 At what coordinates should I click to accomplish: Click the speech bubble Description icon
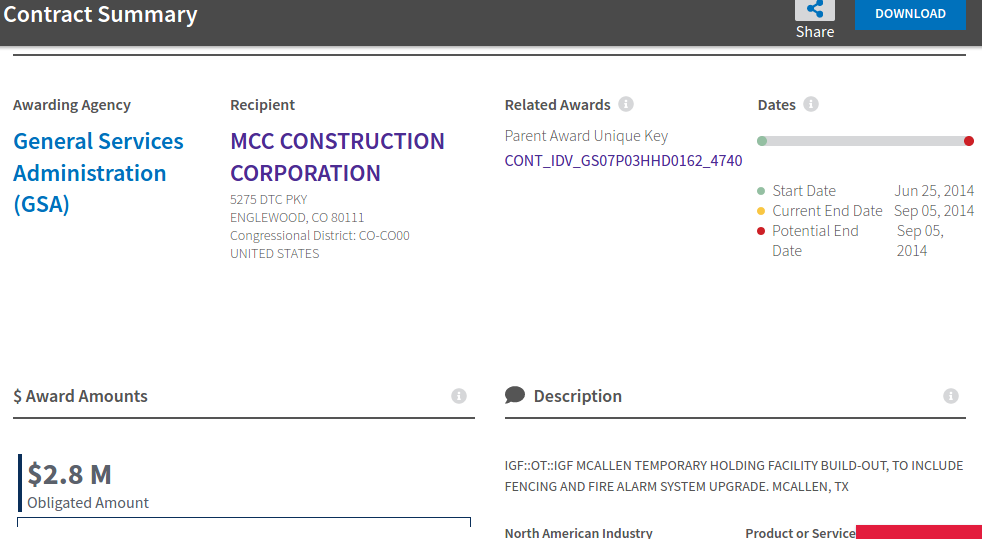pos(515,395)
